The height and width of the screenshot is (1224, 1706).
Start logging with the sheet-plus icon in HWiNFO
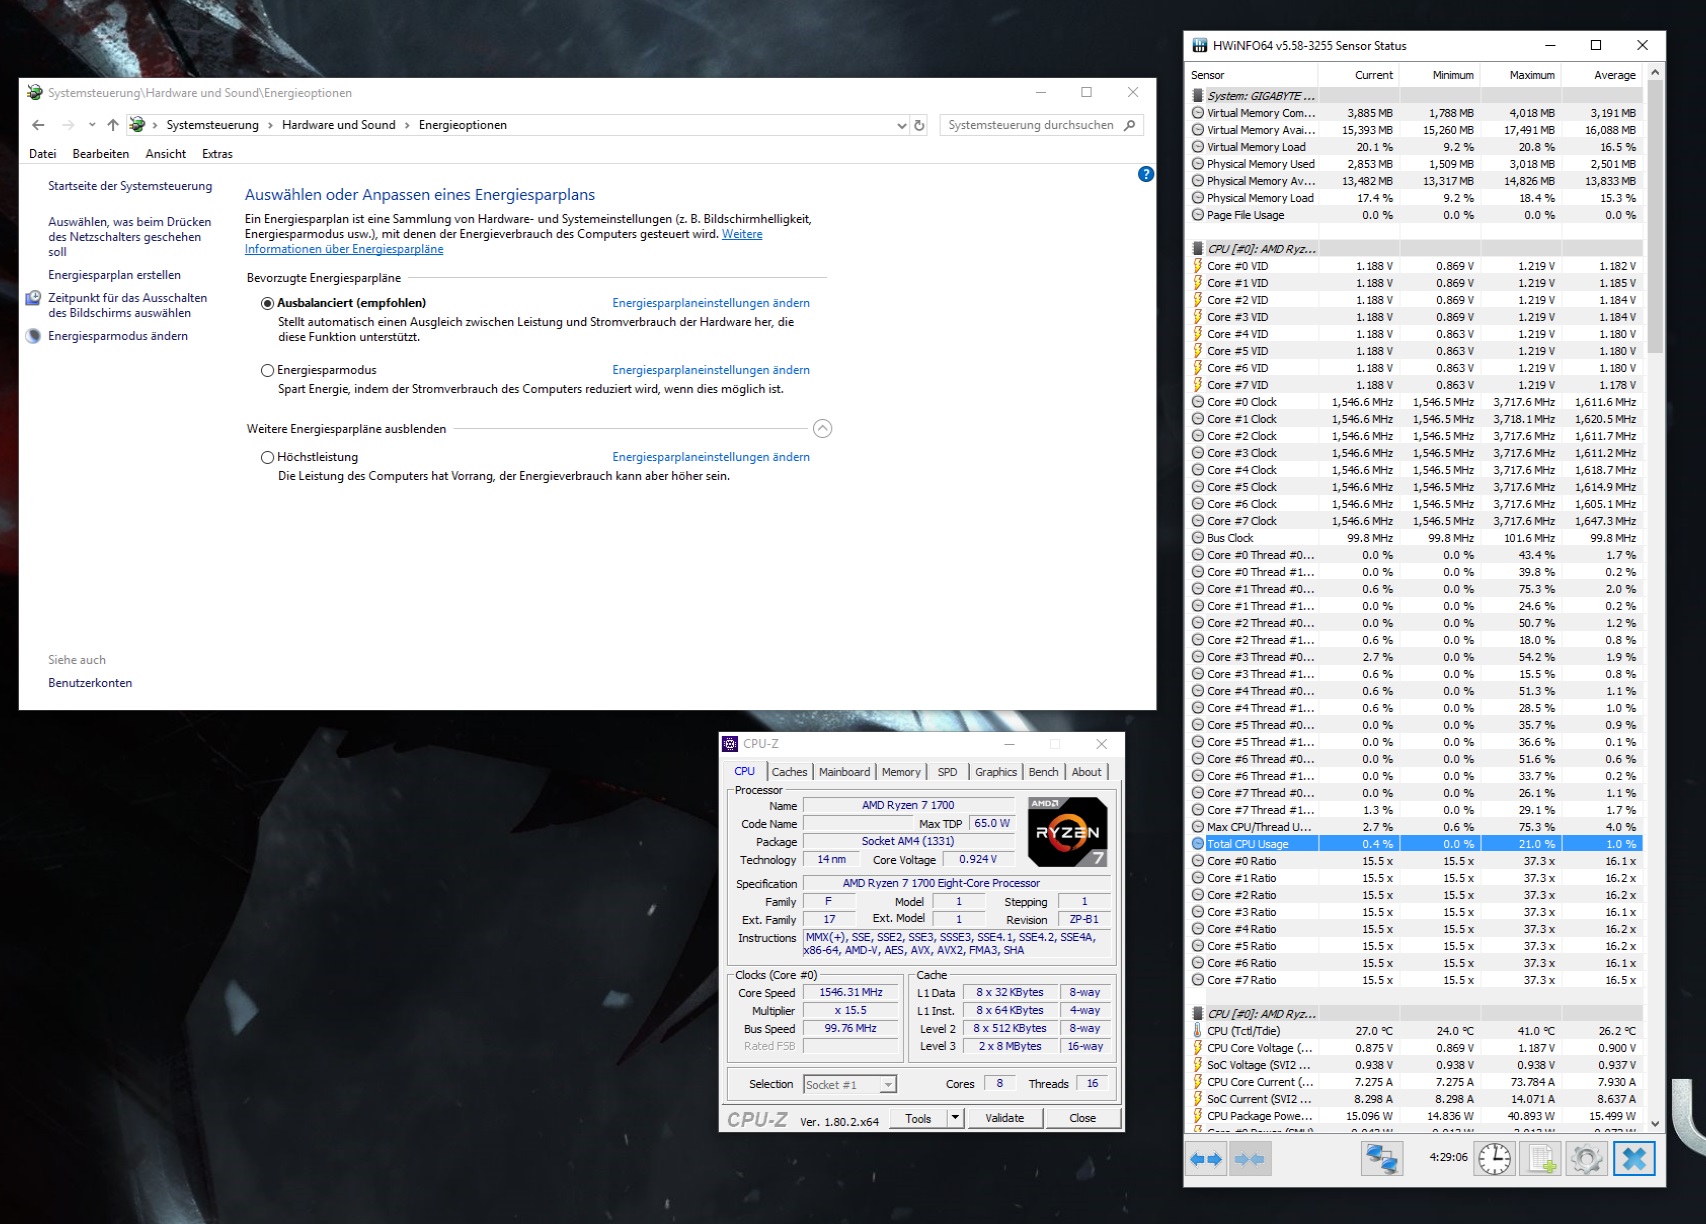[1541, 1159]
